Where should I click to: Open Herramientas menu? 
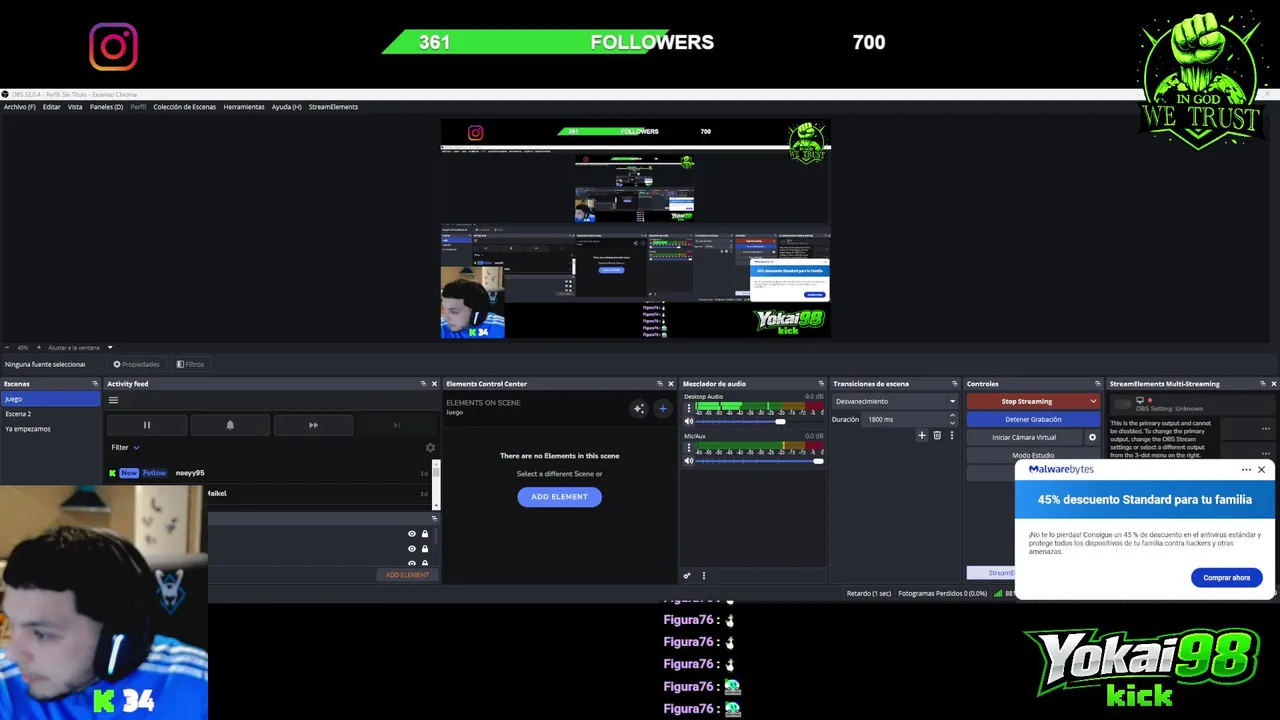244,107
